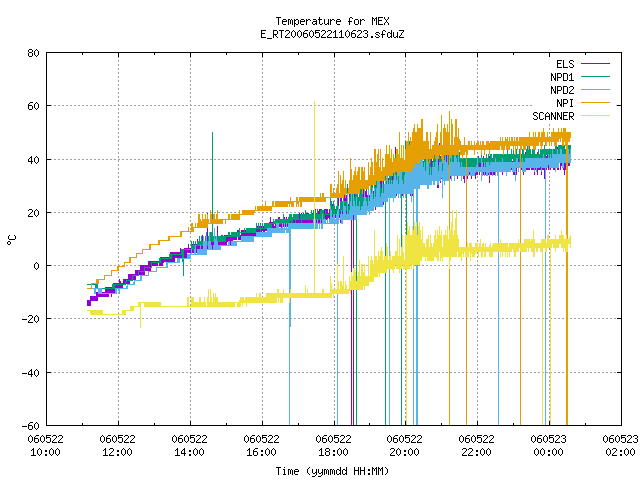Image resolution: width=640 pixels, height=480 pixels.
Task: Click the y-axis label '-40'
Action: pyautogui.click(x=31, y=373)
